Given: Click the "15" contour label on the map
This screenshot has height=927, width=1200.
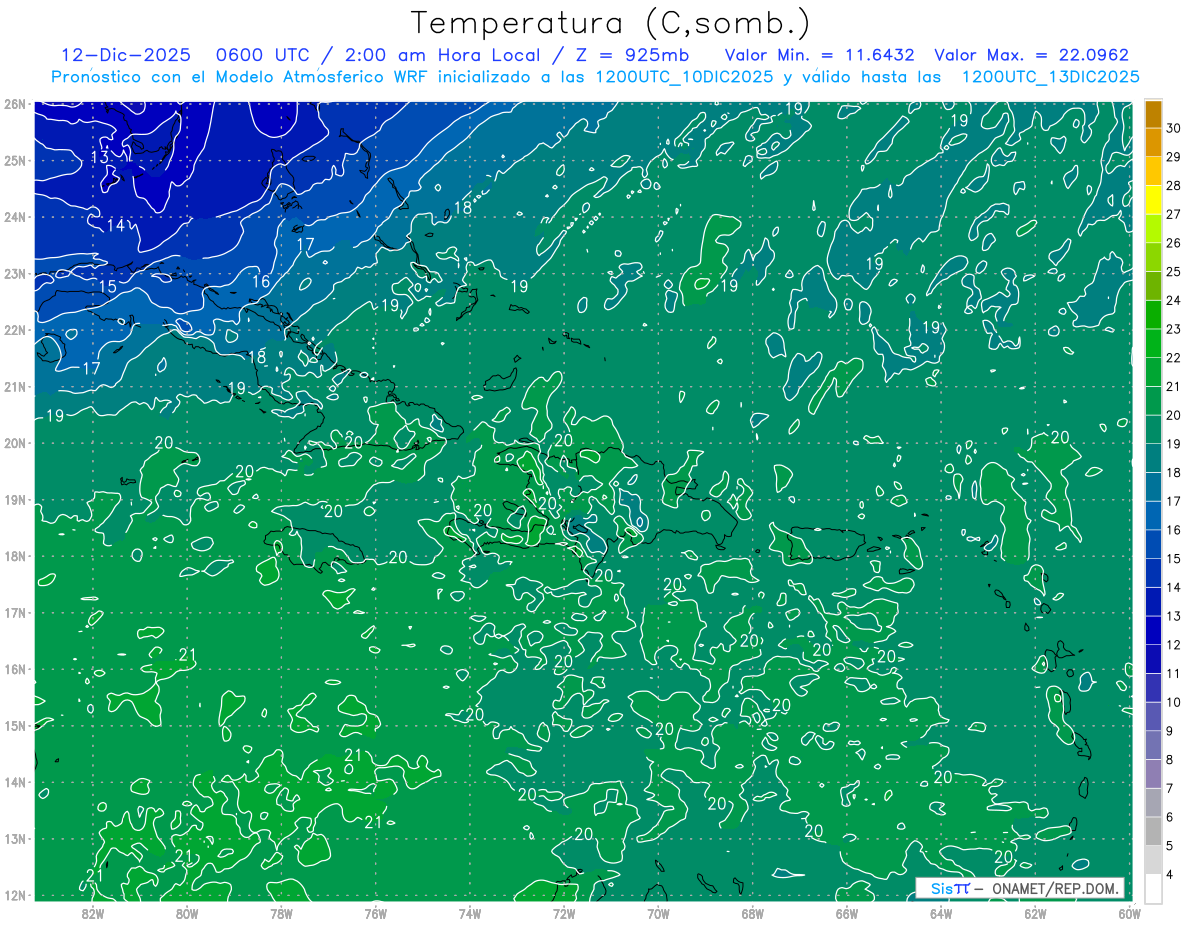Looking at the screenshot, I should [107, 288].
